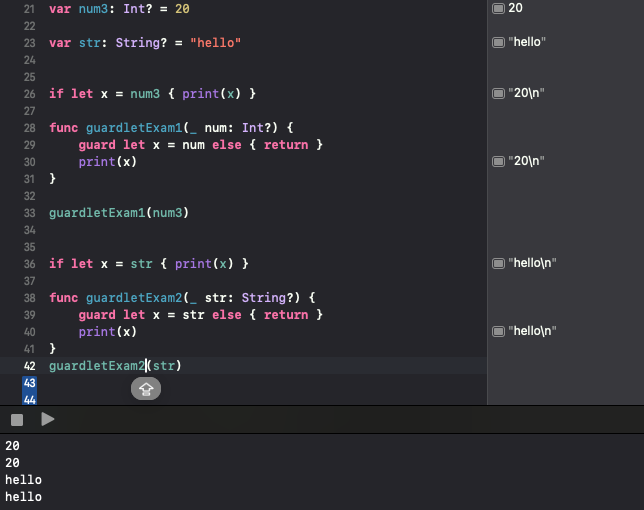Click line number 42 in gutter
This screenshot has height=510, width=644.
pos(30,366)
